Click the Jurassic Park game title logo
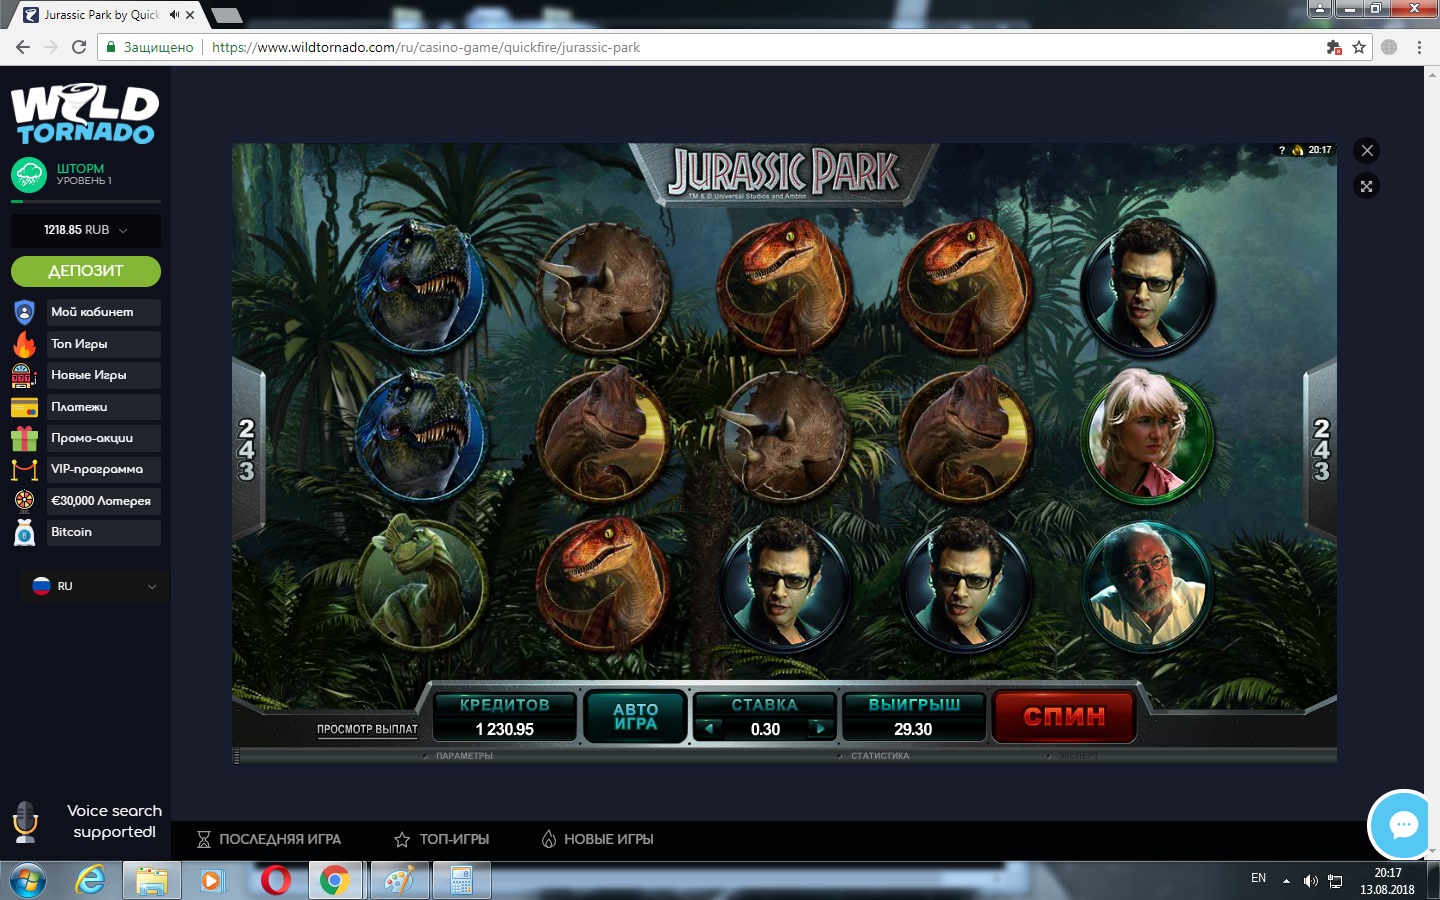Viewport: 1440px width, 900px height. pos(785,172)
